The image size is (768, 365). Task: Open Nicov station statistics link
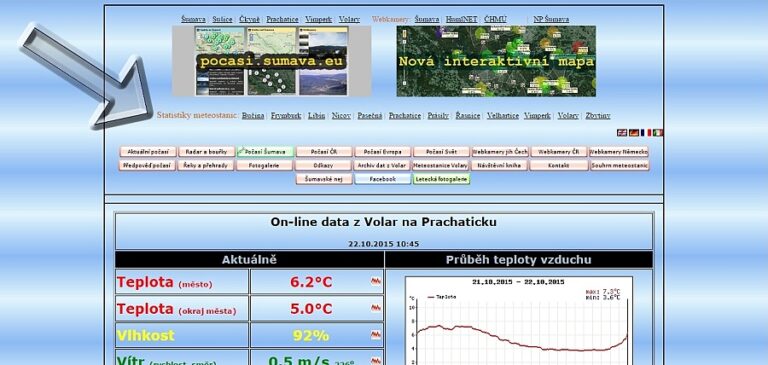[x=341, y=116]
